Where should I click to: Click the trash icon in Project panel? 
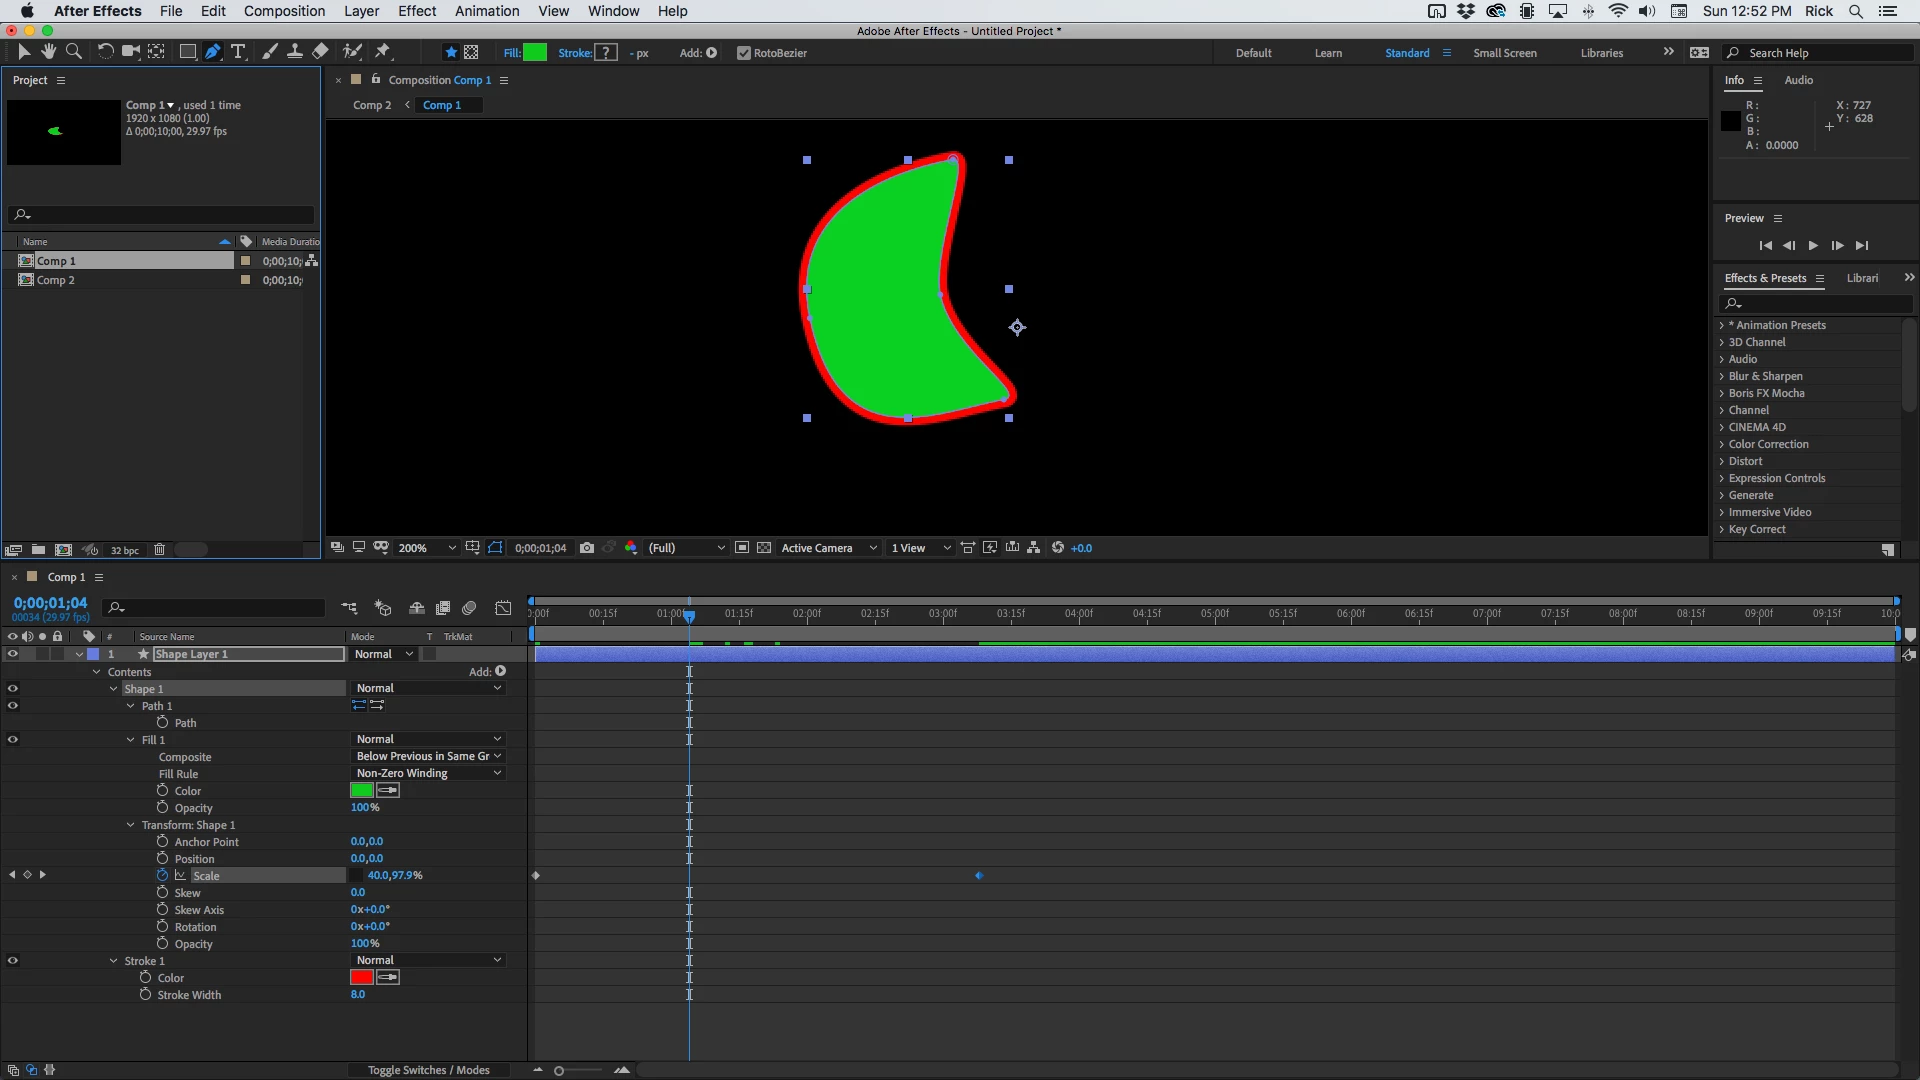(x=159, y=550)
